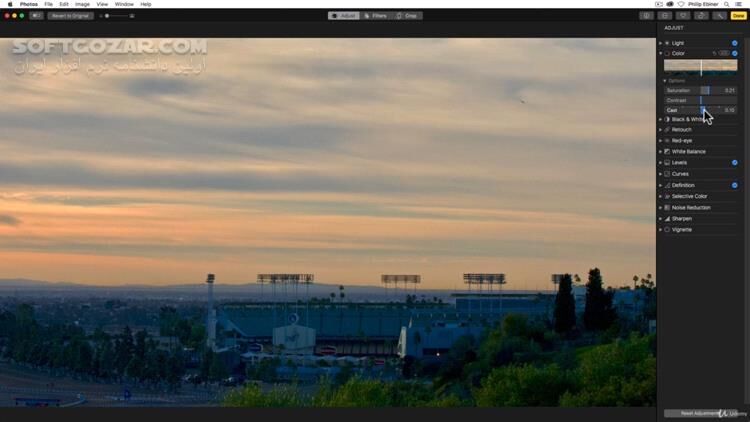Click the Auto Enhance magic wand icon
This screenshot has height=422, width=750.
click(719, 15)
